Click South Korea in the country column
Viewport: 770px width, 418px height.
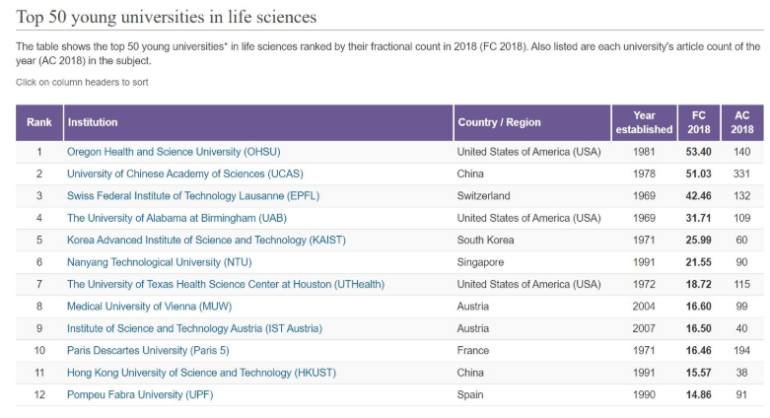click(x=486, y=240)
